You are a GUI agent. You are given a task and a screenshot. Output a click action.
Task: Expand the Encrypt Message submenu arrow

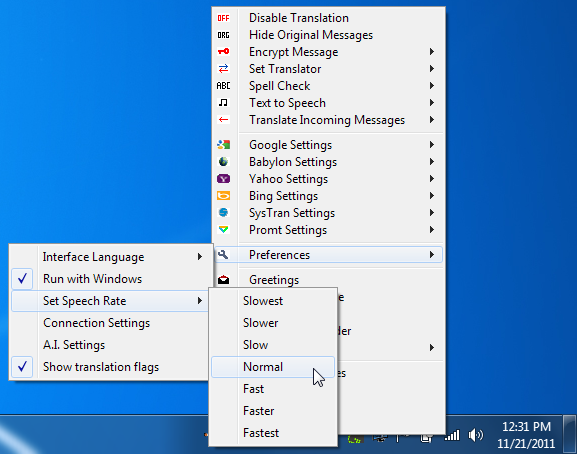pos(432,52)
